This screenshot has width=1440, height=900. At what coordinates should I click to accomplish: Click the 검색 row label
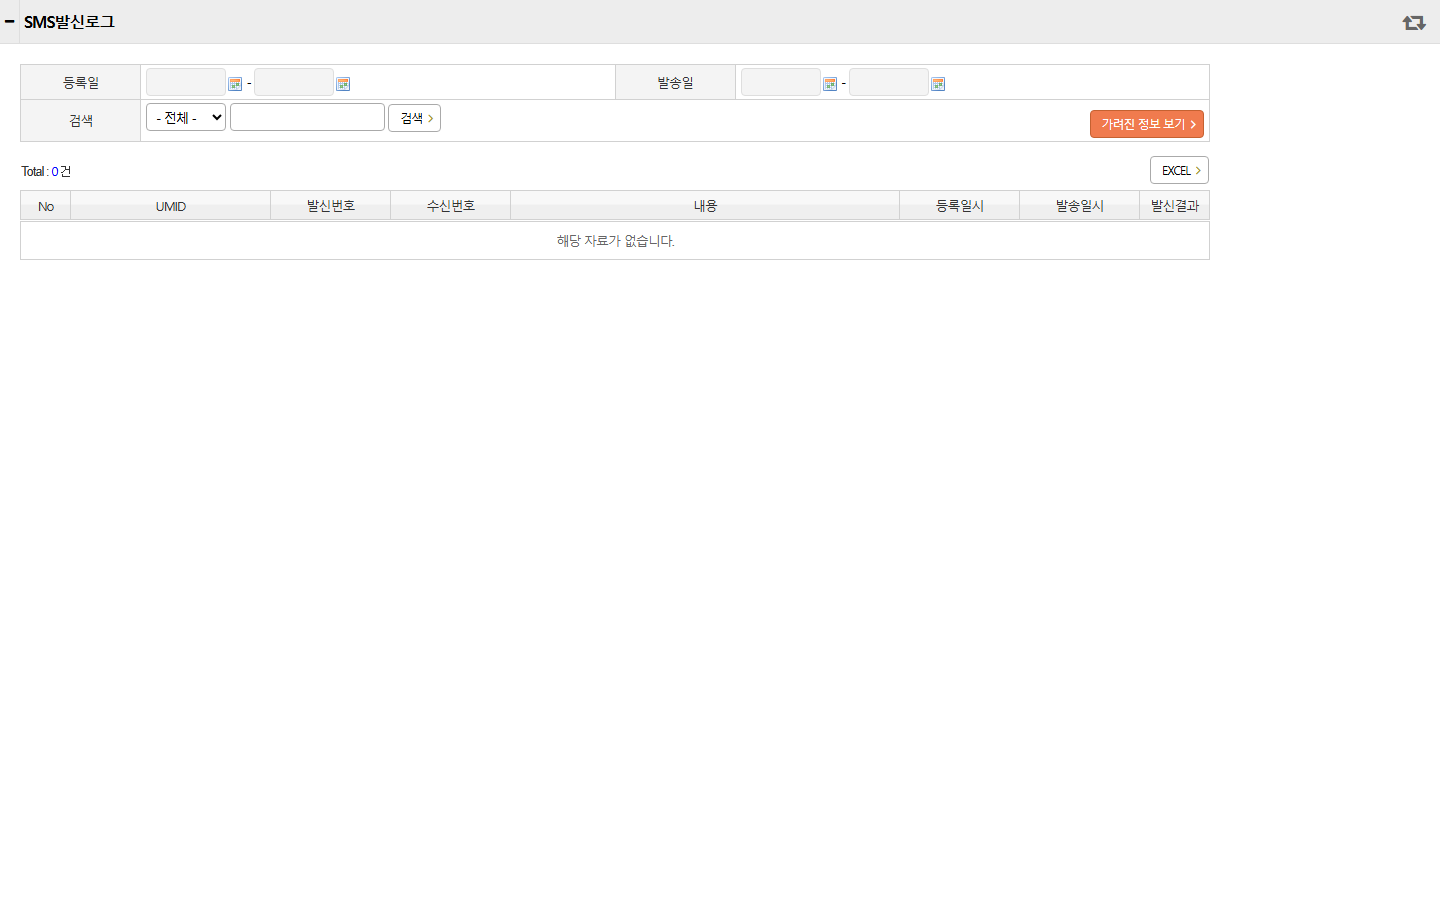(x=81, y=121)
